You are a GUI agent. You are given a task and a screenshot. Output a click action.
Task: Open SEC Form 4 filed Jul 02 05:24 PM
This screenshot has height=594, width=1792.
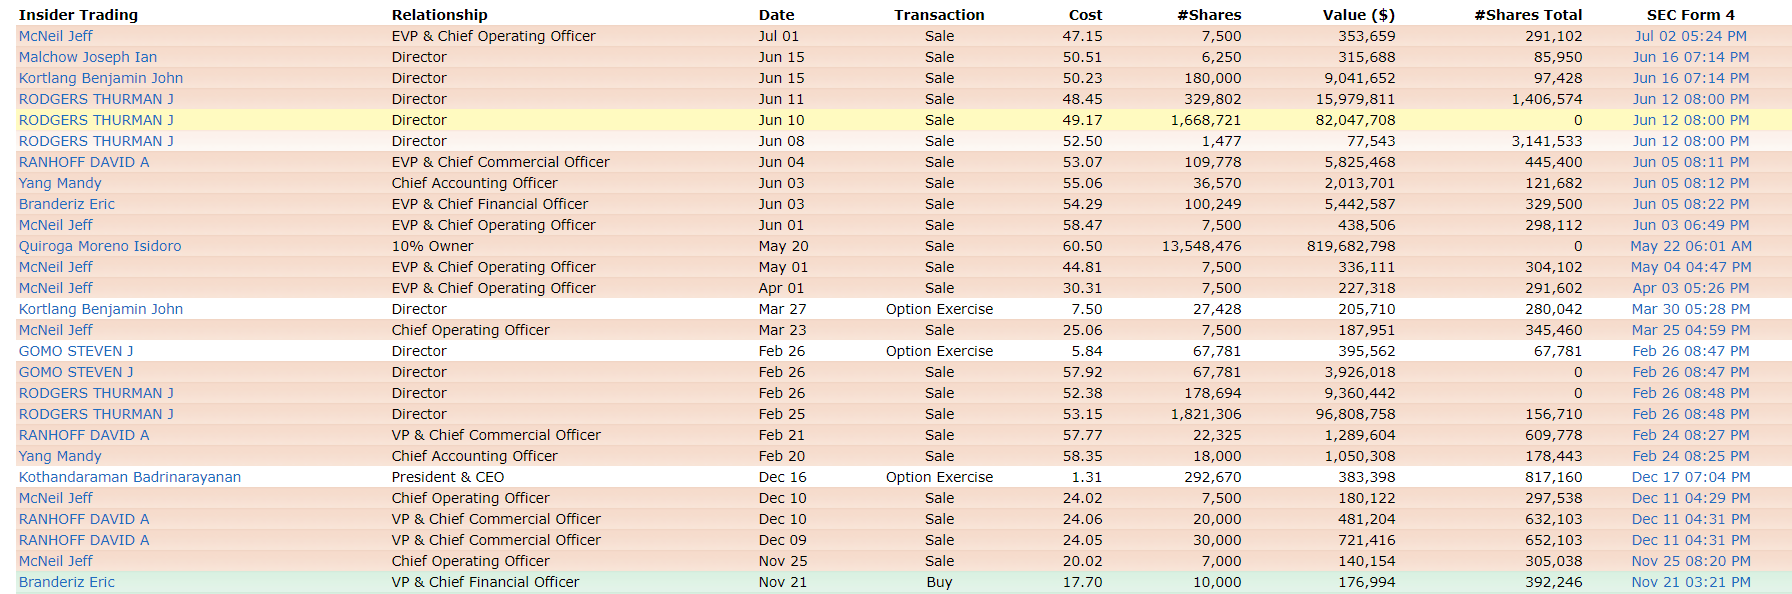tap(1690, 36)
